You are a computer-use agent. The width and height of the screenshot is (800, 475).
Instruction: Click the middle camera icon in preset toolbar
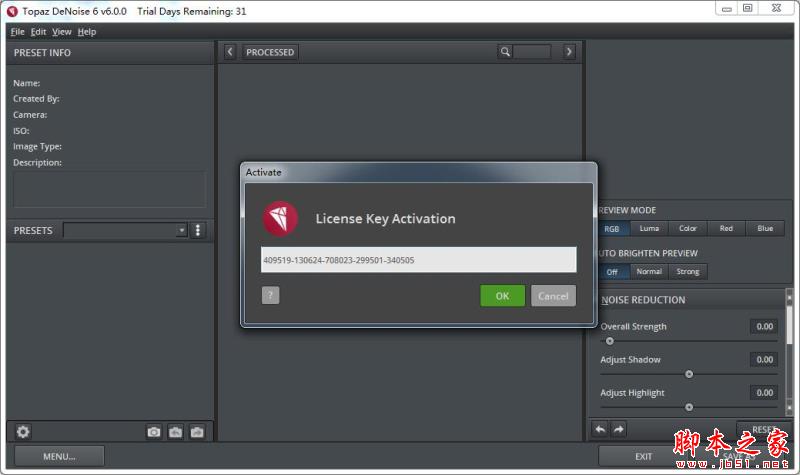coord(176,432)
